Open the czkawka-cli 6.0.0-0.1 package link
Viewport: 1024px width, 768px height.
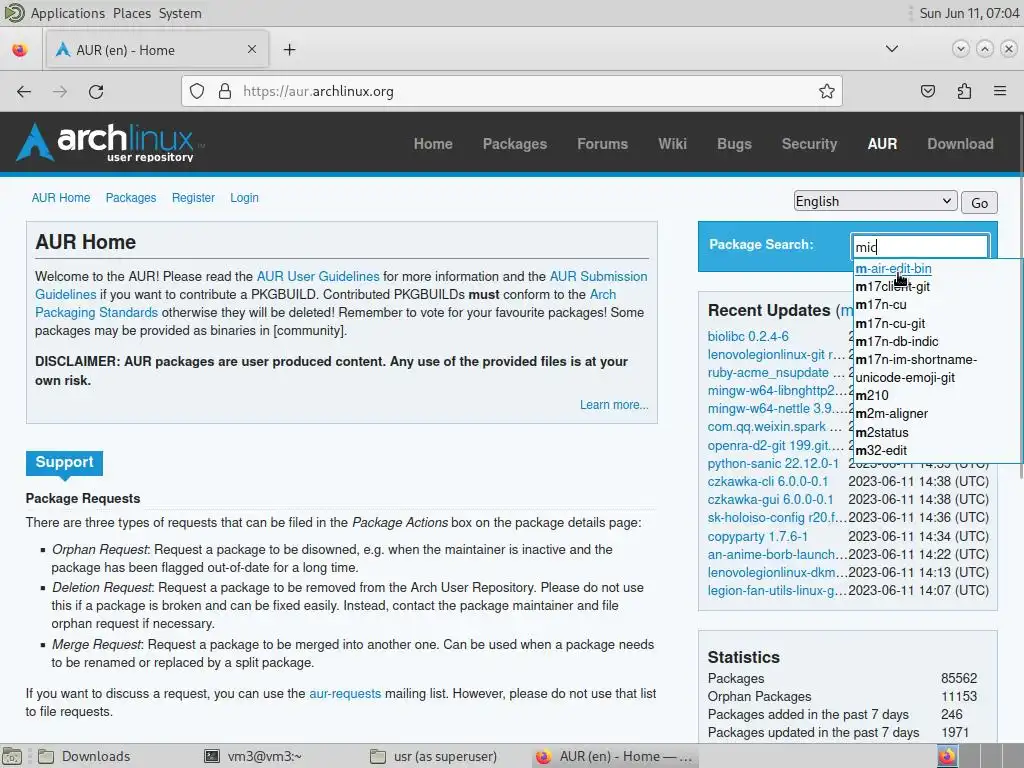[767, 482]
